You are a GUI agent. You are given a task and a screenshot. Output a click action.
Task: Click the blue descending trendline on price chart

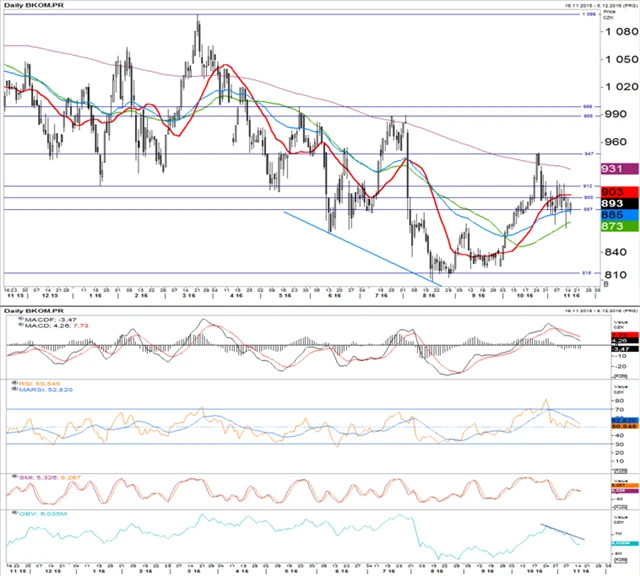(362, 249)
